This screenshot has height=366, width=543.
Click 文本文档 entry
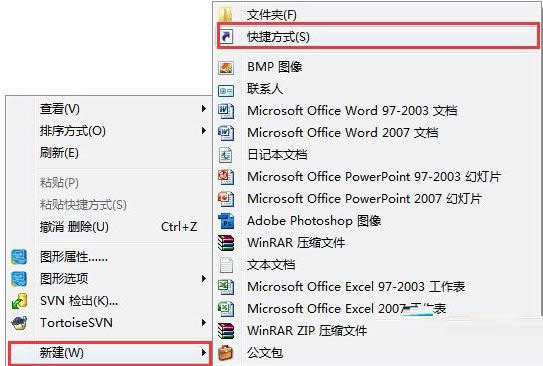click(271, 265)
